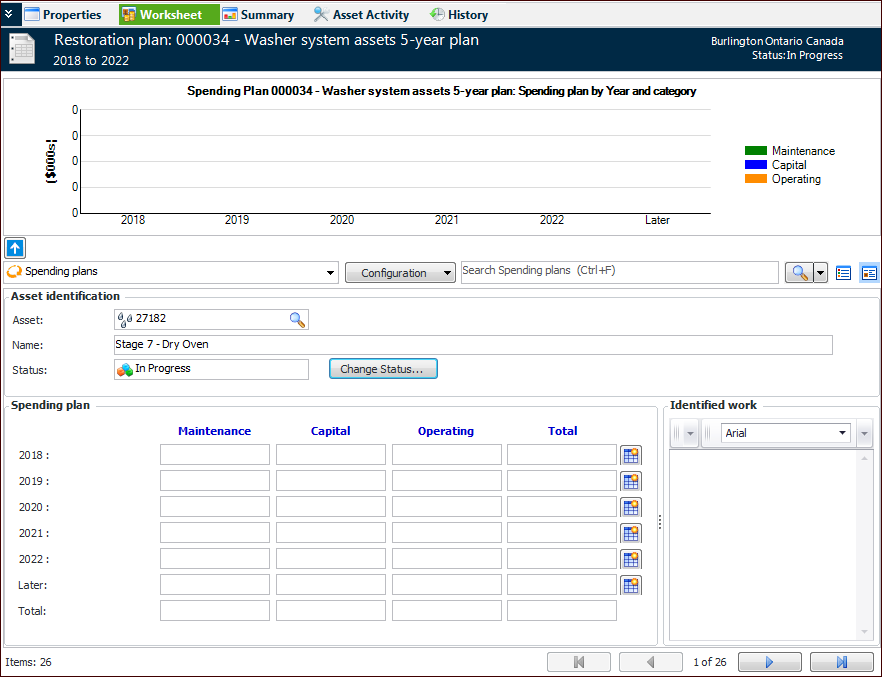Open the Later row detail grid icon
Viewport: 882px width, 677px height.
coord(630,585)
